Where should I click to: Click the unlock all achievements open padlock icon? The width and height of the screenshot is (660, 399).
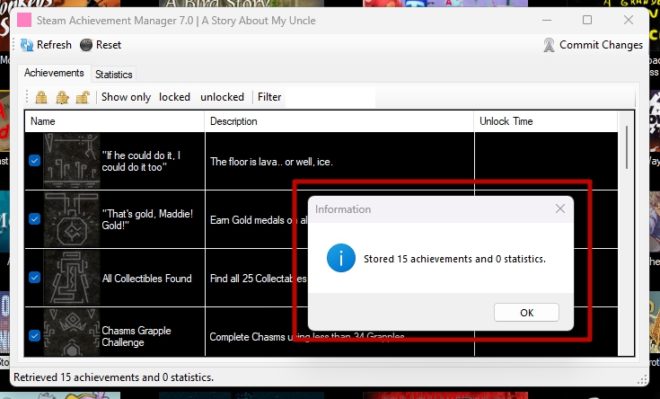pyautogui.click(x=83, y=97)
